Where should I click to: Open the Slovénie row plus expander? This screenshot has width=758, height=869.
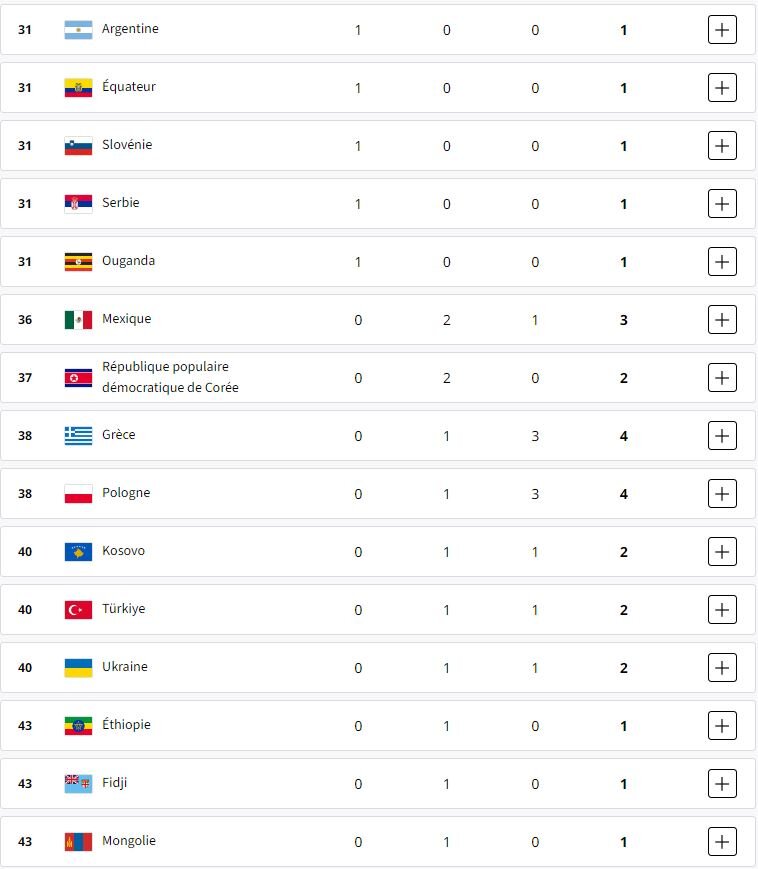coord(722,146)
